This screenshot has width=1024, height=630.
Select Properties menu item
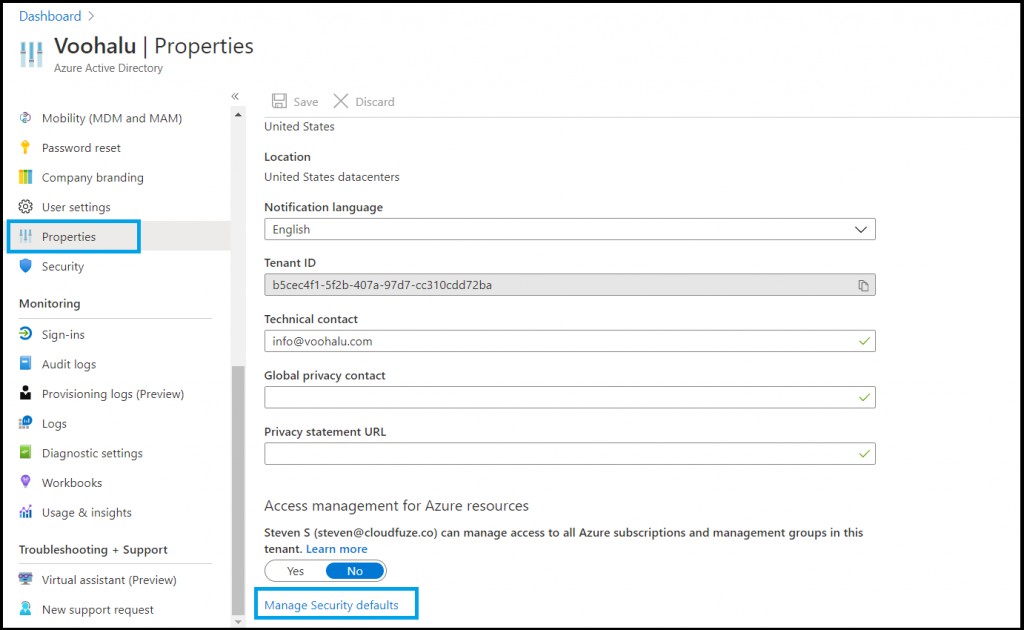point(69,236)
